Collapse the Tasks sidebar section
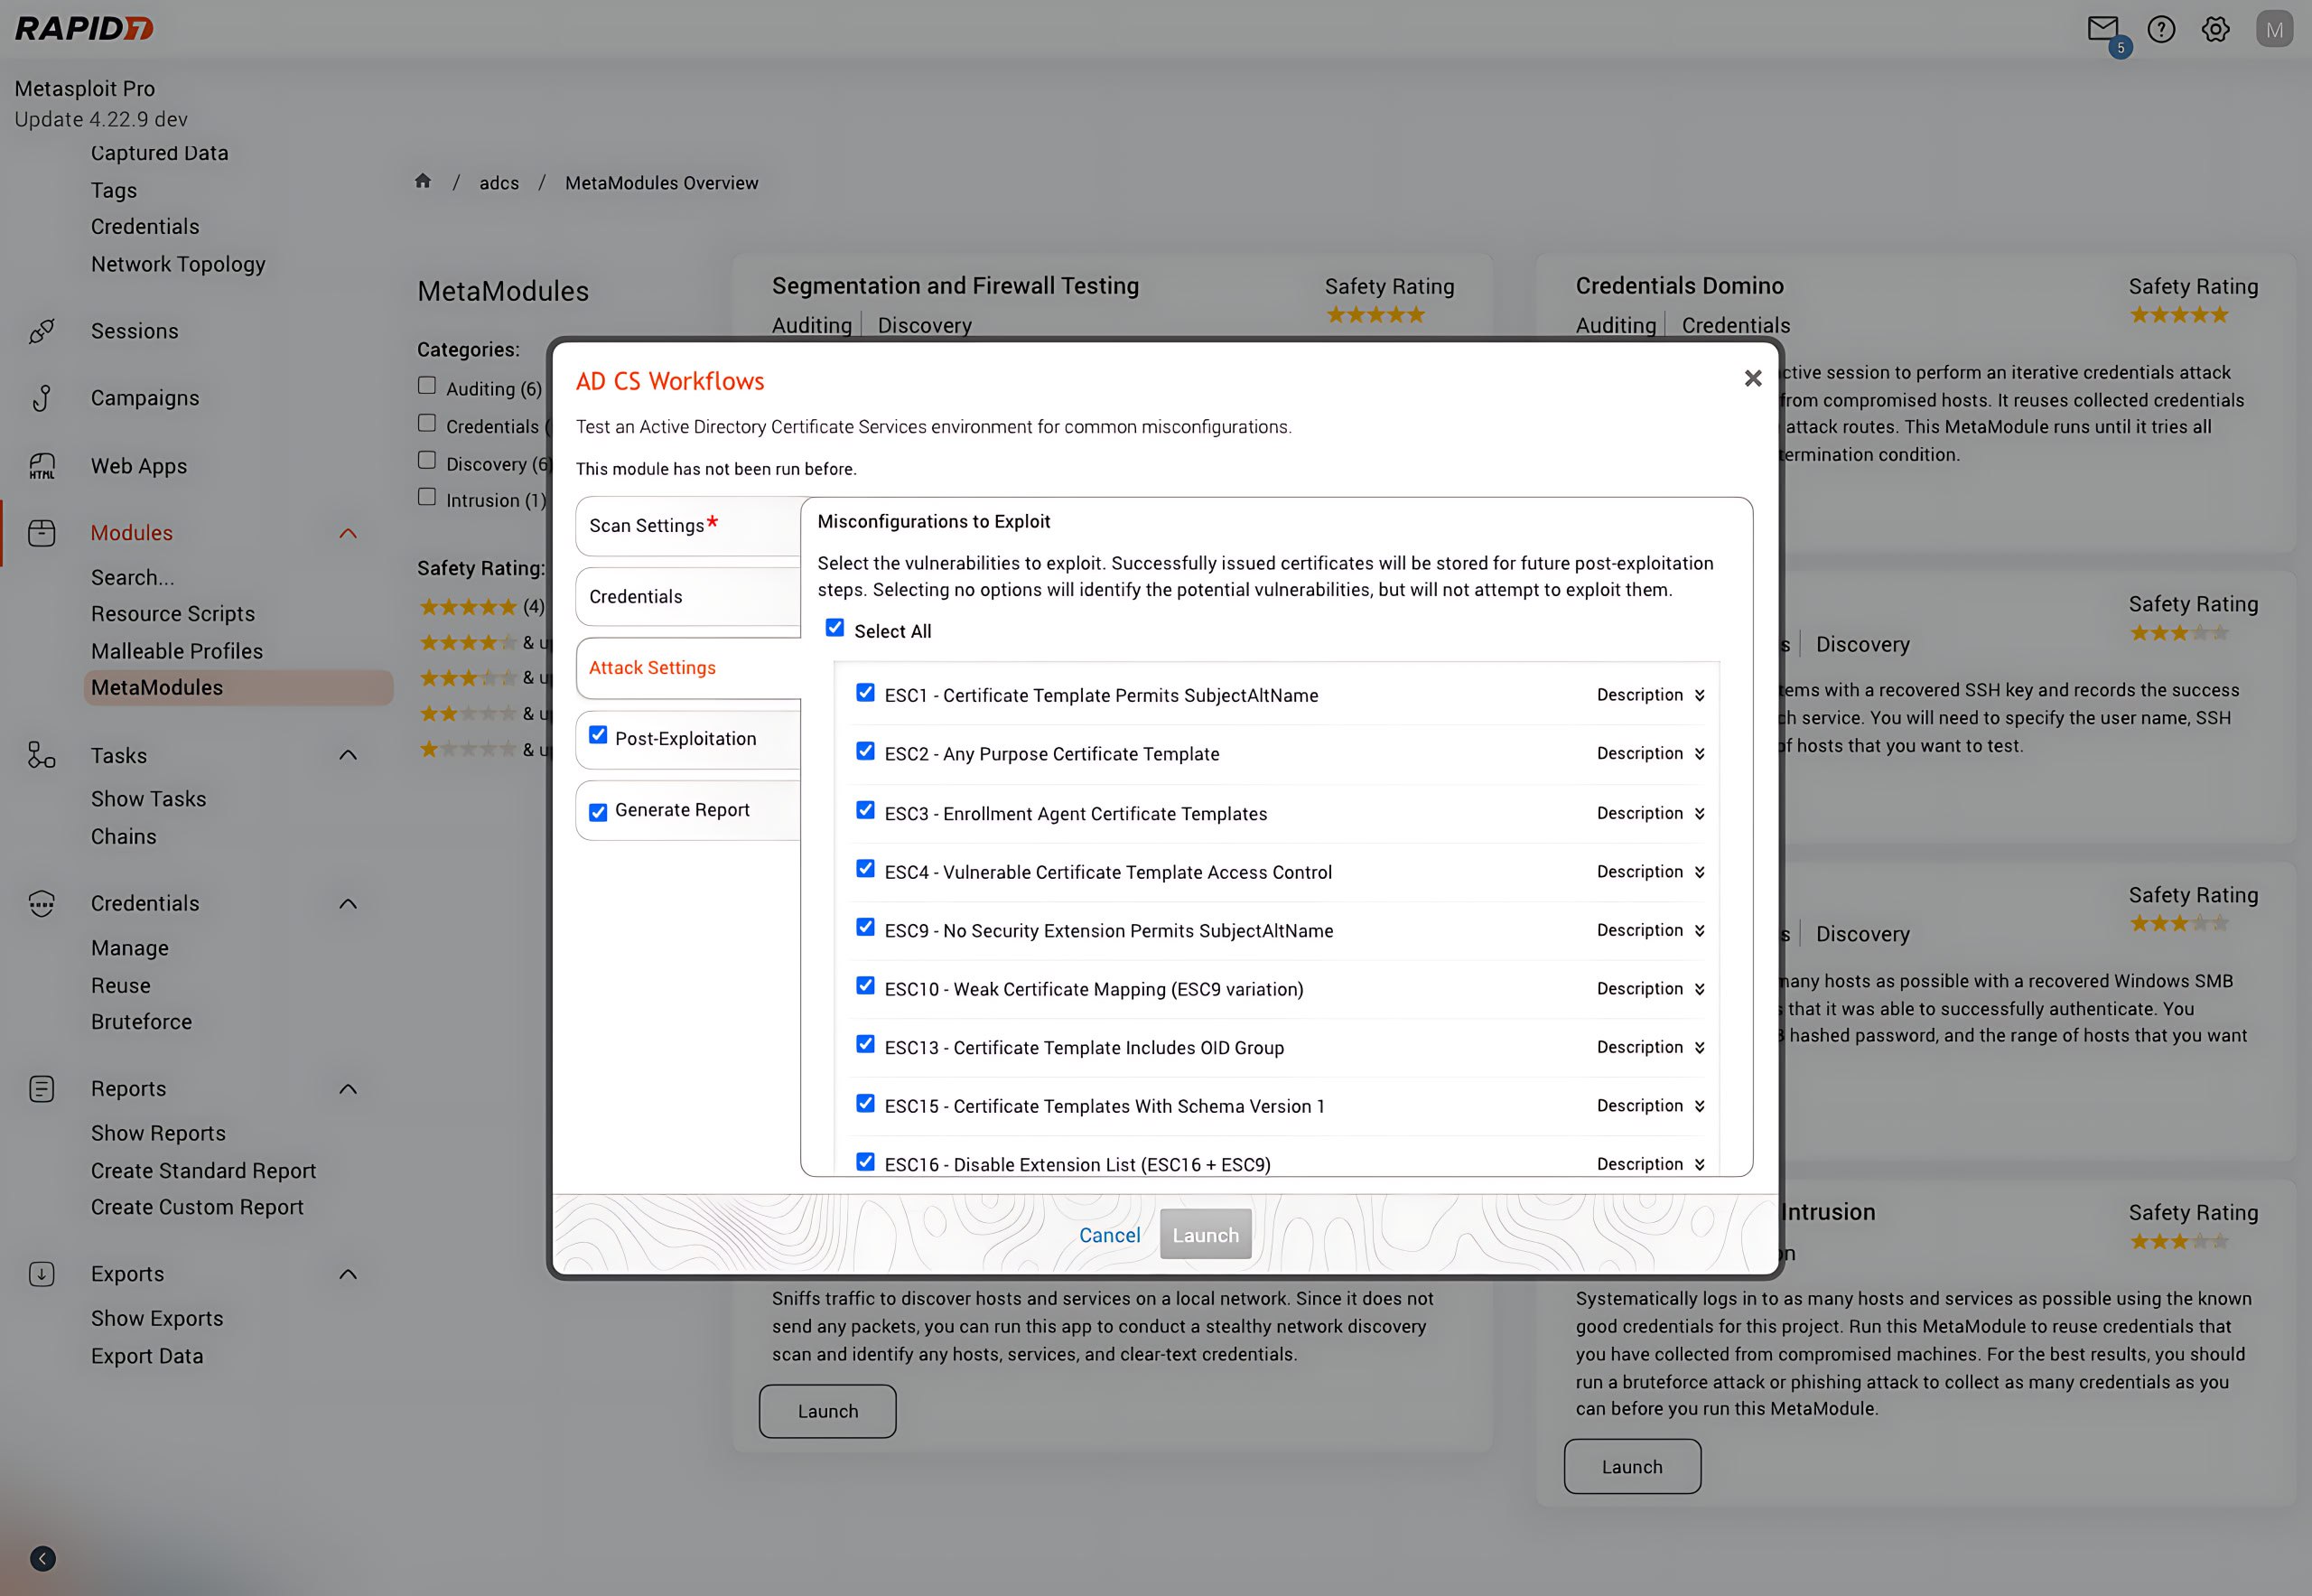This screenshot has width=2312, height=1596. 348,755
